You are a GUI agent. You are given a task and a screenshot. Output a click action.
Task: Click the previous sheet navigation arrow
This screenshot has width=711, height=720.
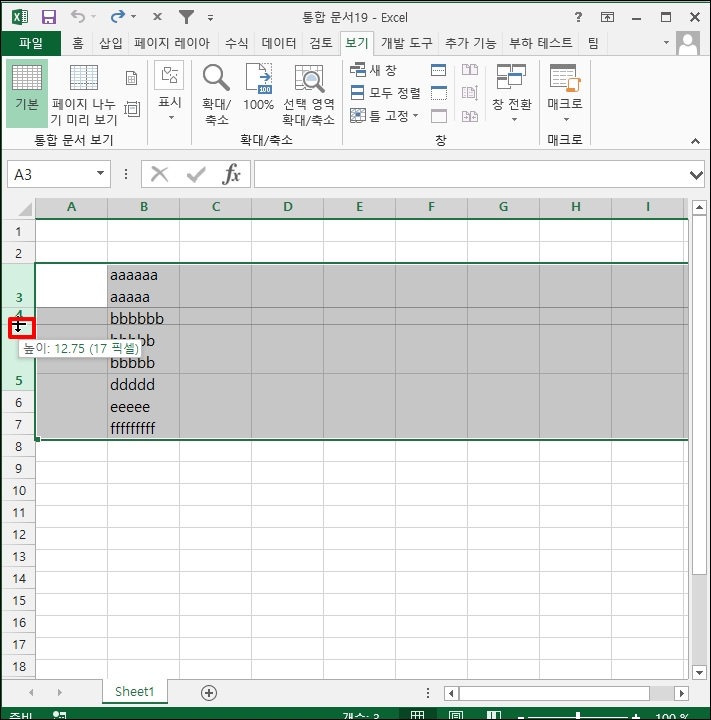pos(31,692)
